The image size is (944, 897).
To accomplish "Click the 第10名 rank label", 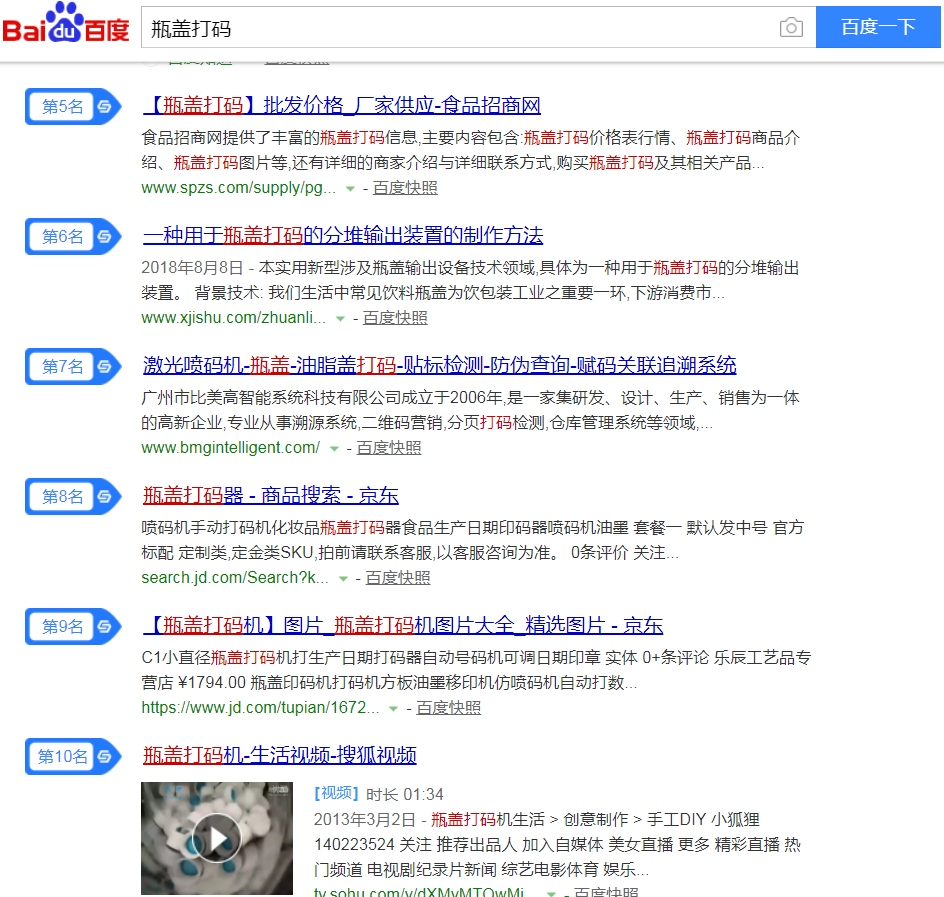I will [x=63, y=757].
